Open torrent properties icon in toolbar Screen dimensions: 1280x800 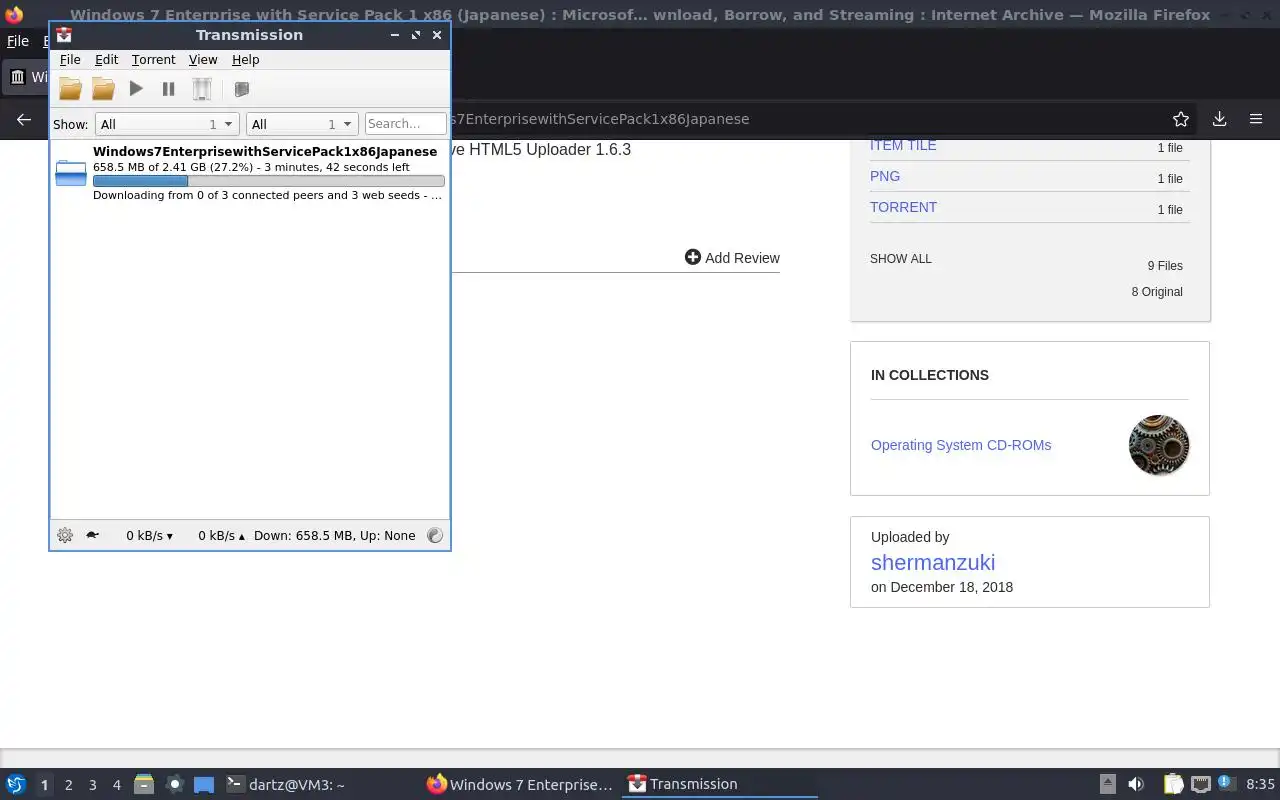pos(241,89)
